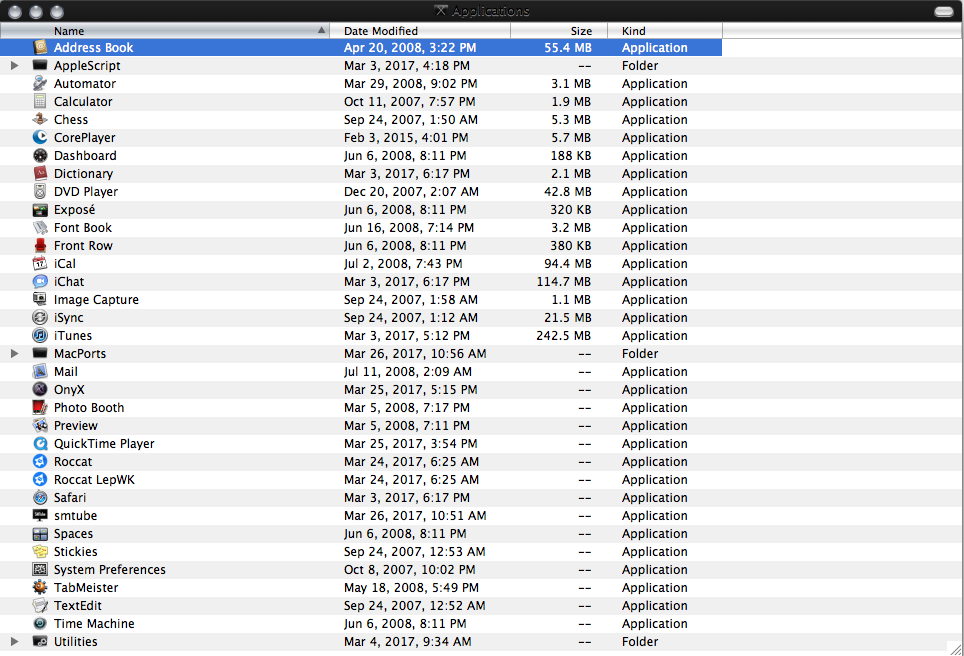Select the Photo Booth icon
The width and height of the screenshot is (964, 656).
click(40, 408)
